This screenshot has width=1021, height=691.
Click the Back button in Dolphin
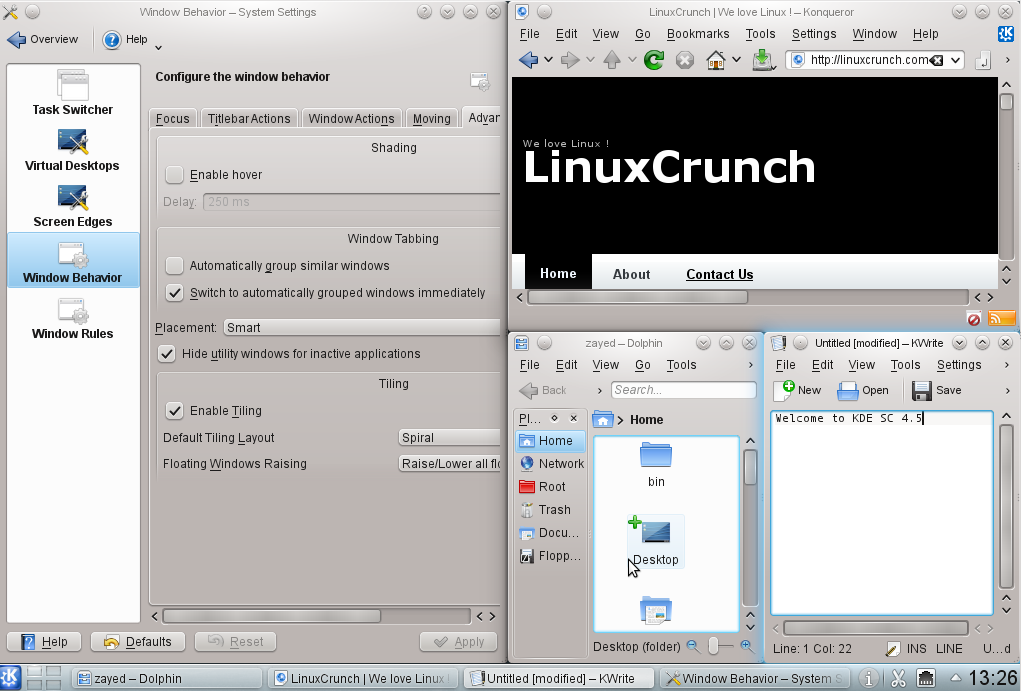[543, 390]
